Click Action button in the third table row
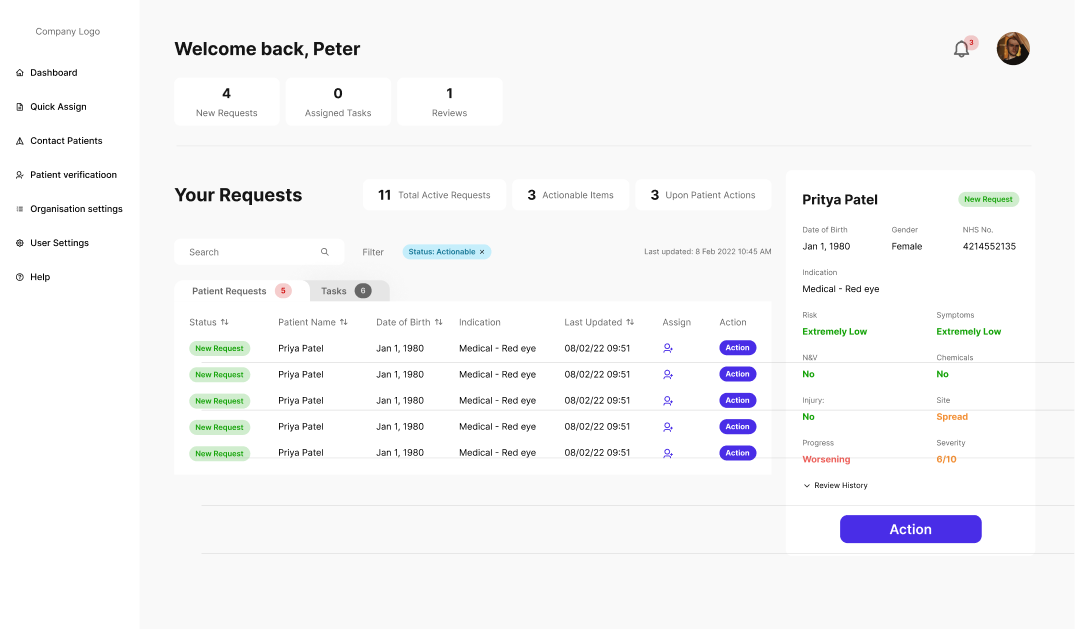Viewport: 1075px width, 629px height. [737, 401]
